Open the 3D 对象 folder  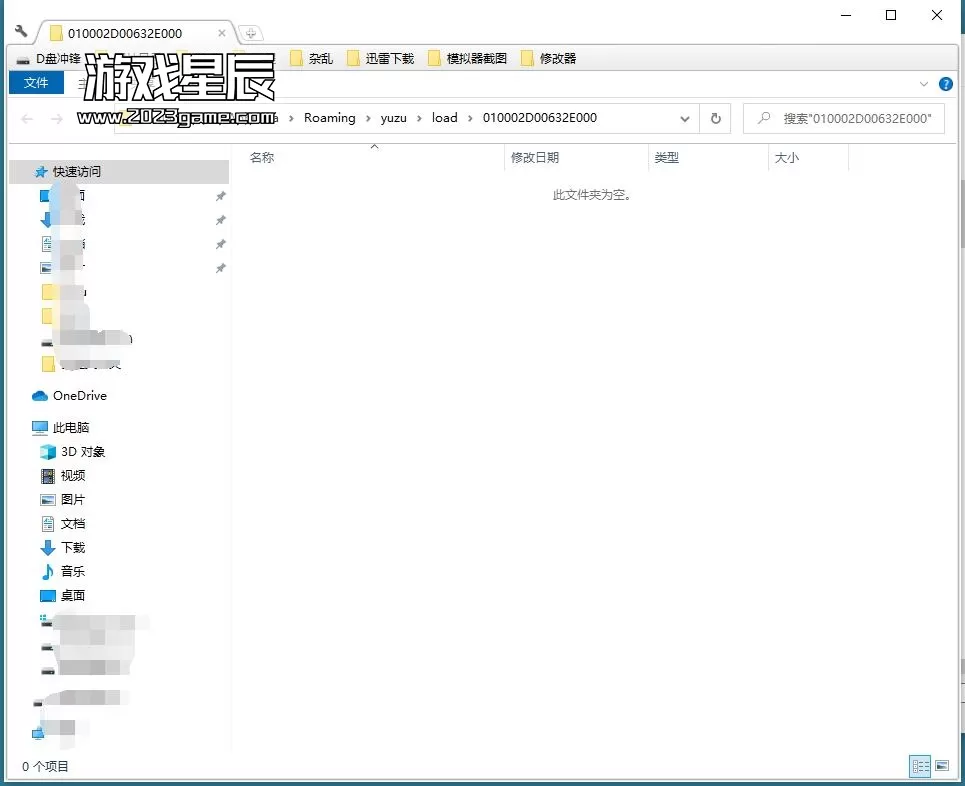click(82, 452)
